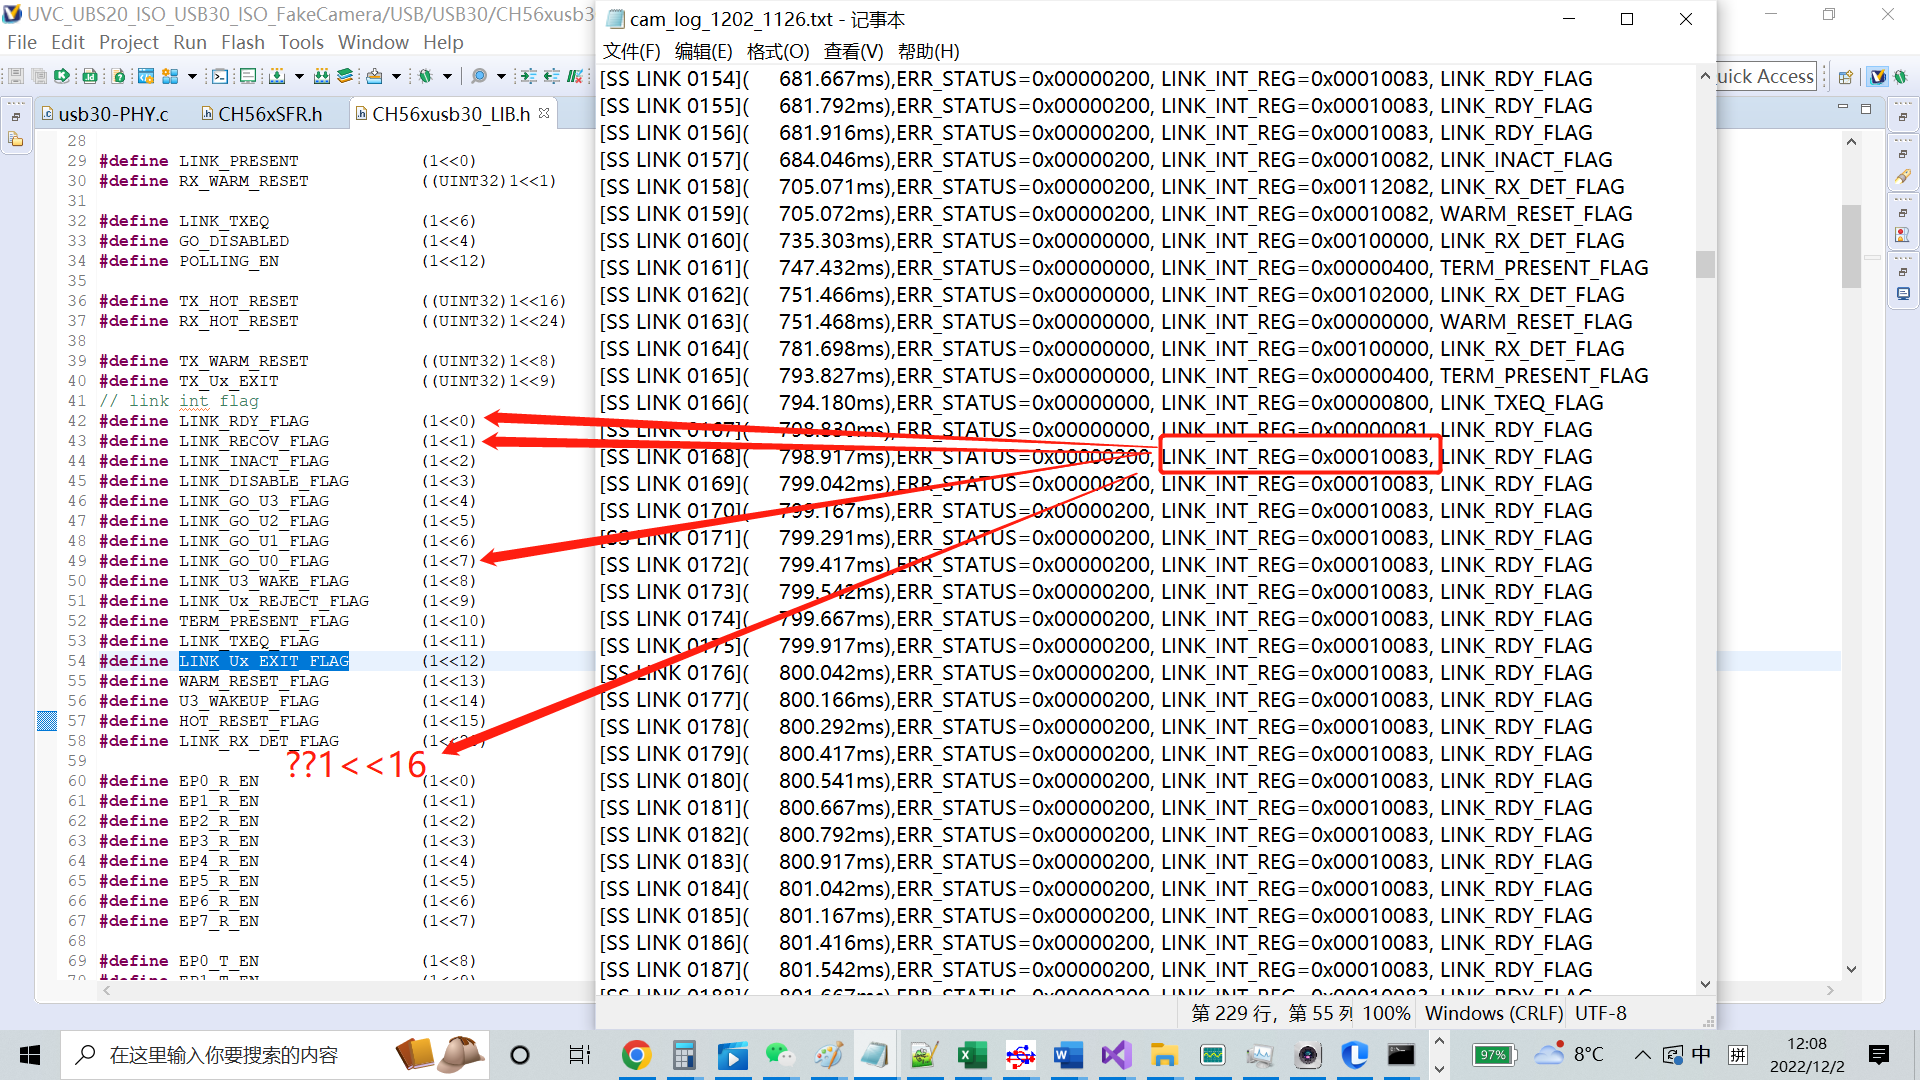1920x1080 pixels.
Task: Click the code window with gear icon
Action: tap(146, 76)
